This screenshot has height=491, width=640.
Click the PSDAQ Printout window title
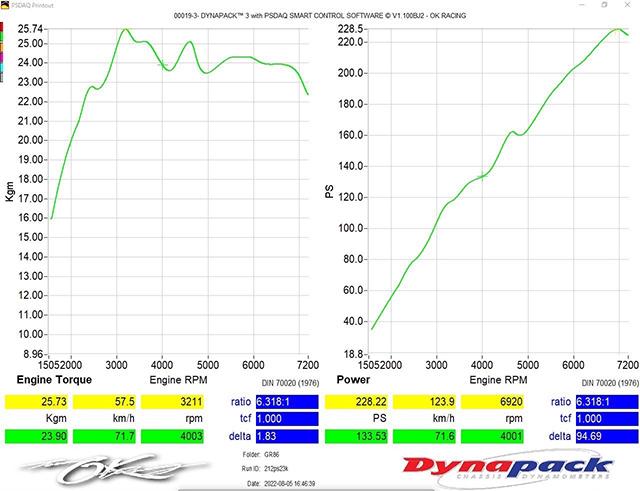tap(32, 6)
